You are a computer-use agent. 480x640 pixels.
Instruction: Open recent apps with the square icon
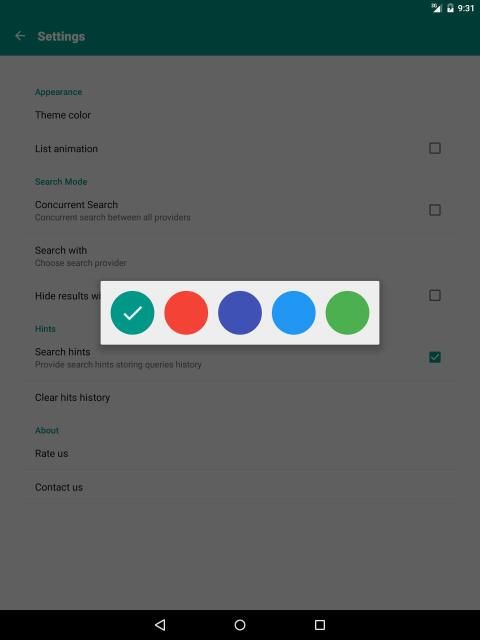coord(320,624)
